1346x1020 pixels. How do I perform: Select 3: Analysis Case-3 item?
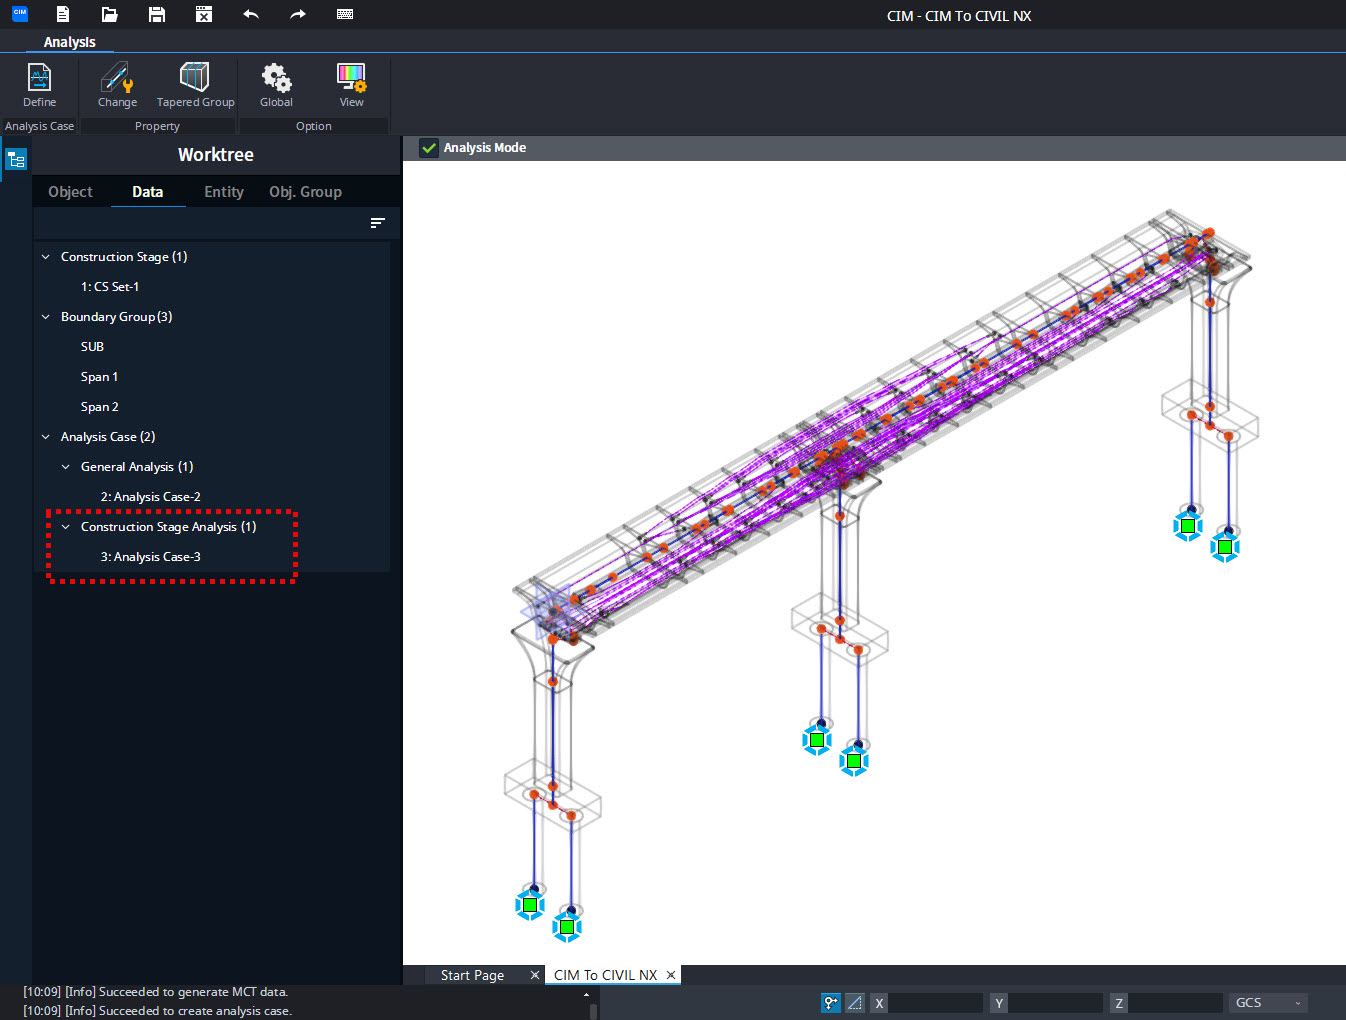pos(150,557)
